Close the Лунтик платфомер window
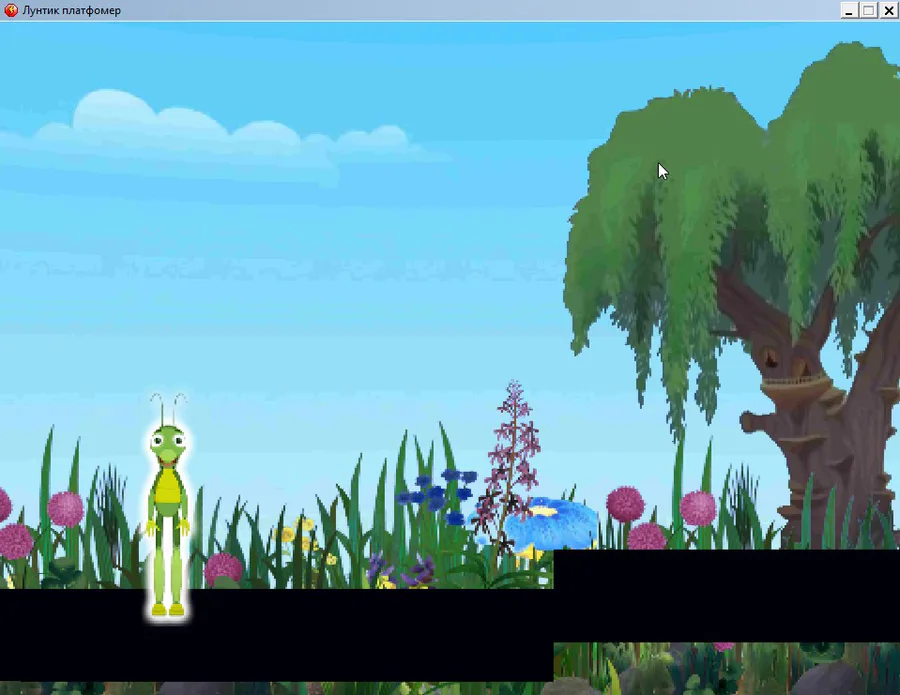Screen dimensions: 900x695 tap(889, 10)
